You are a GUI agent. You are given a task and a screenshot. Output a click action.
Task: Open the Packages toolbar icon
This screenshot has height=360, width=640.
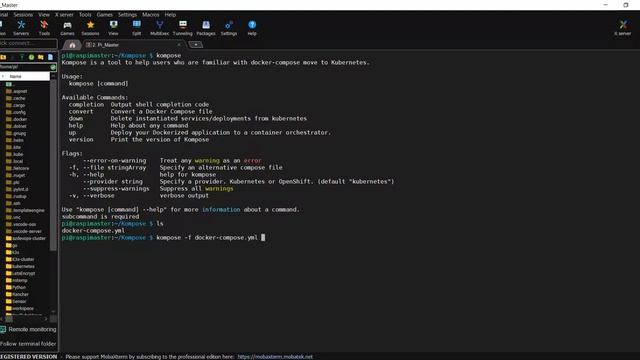[206, 28]
